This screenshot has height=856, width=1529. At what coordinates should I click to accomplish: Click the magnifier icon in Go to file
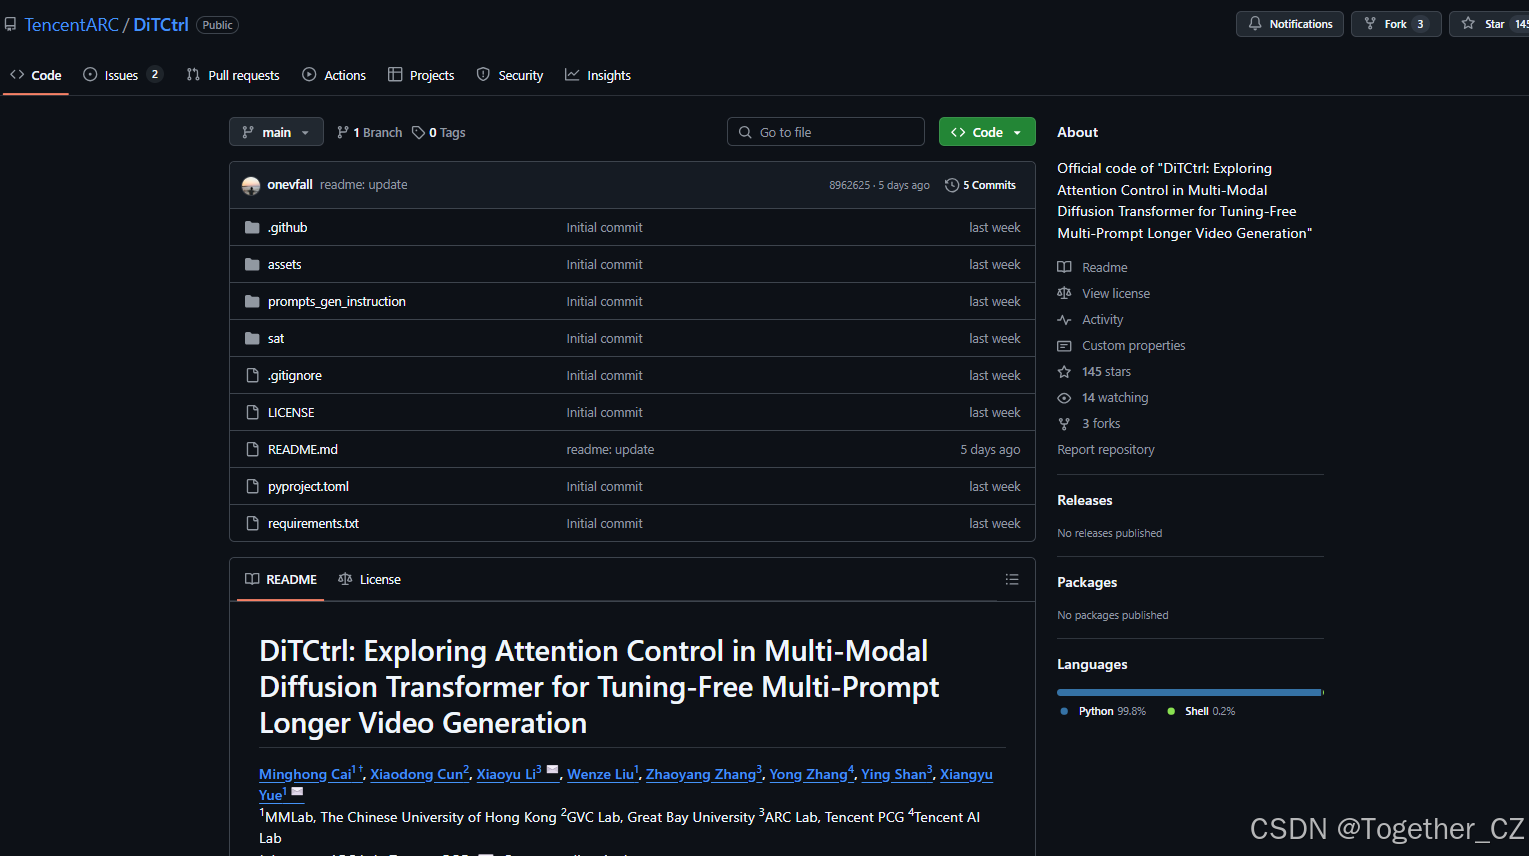pyautogui.click(x=745, y=132)
